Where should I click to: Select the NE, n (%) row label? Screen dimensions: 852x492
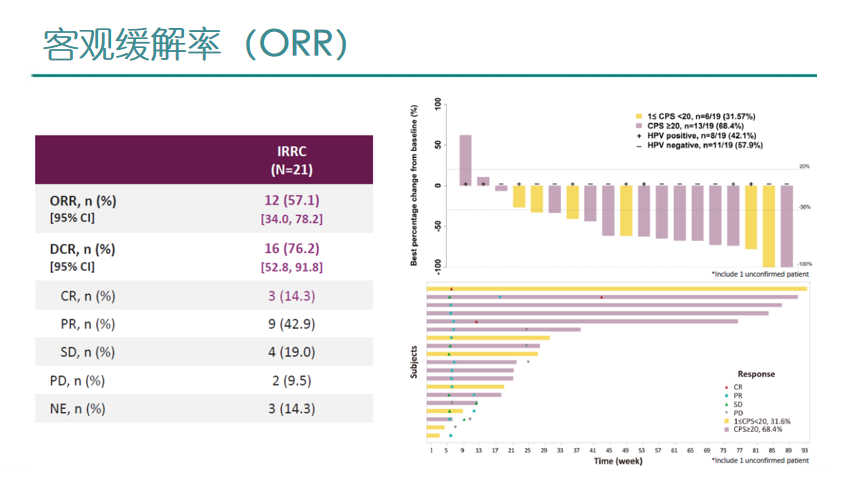click(x=77, y=408)
